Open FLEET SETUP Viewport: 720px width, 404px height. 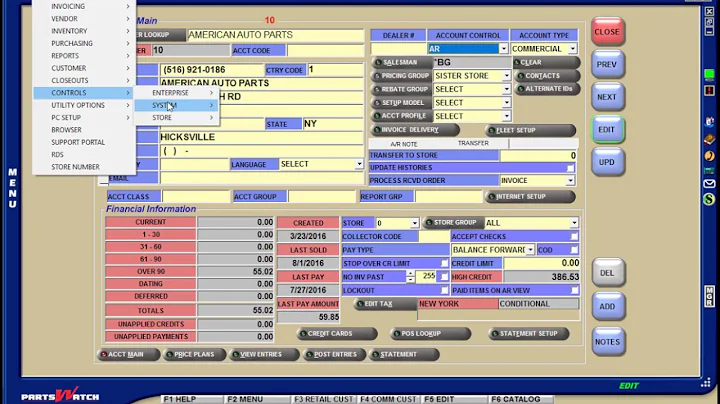point(530,130)
